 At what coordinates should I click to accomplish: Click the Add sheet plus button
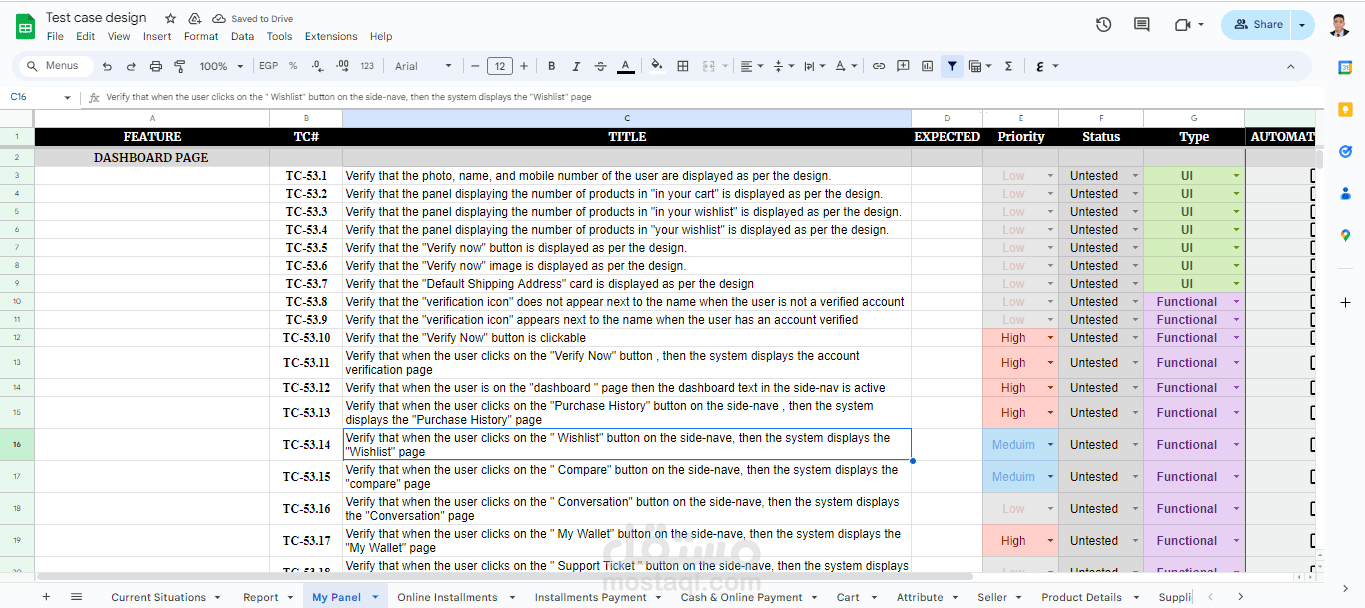(x=46, y=597)
